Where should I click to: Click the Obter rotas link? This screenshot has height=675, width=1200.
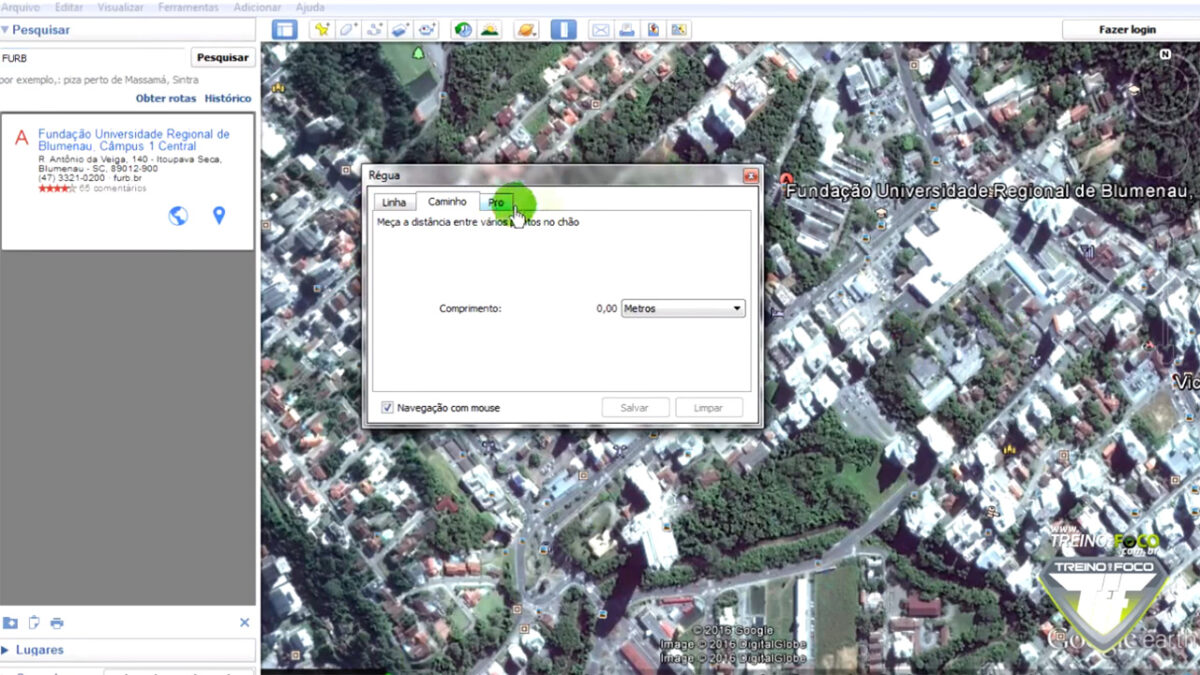click(166, 99)
